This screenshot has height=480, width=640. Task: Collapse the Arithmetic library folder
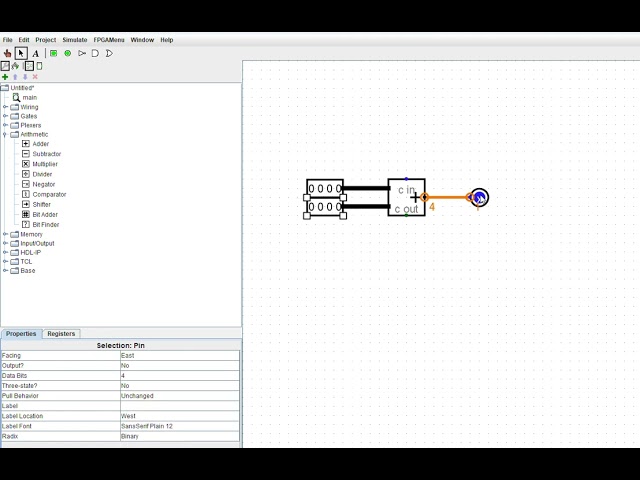tap(5, 134)
